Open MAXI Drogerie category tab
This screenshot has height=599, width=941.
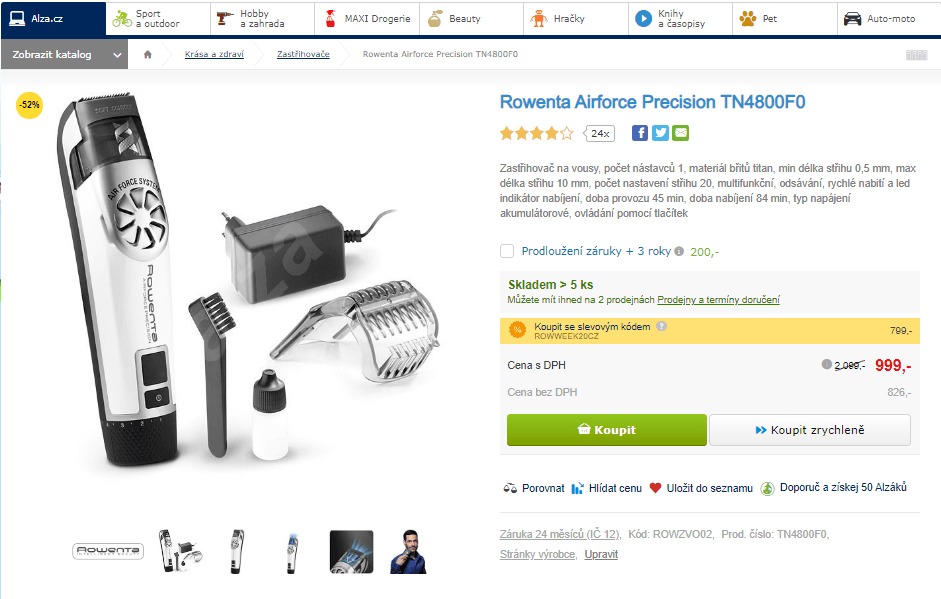click(367, 19)
